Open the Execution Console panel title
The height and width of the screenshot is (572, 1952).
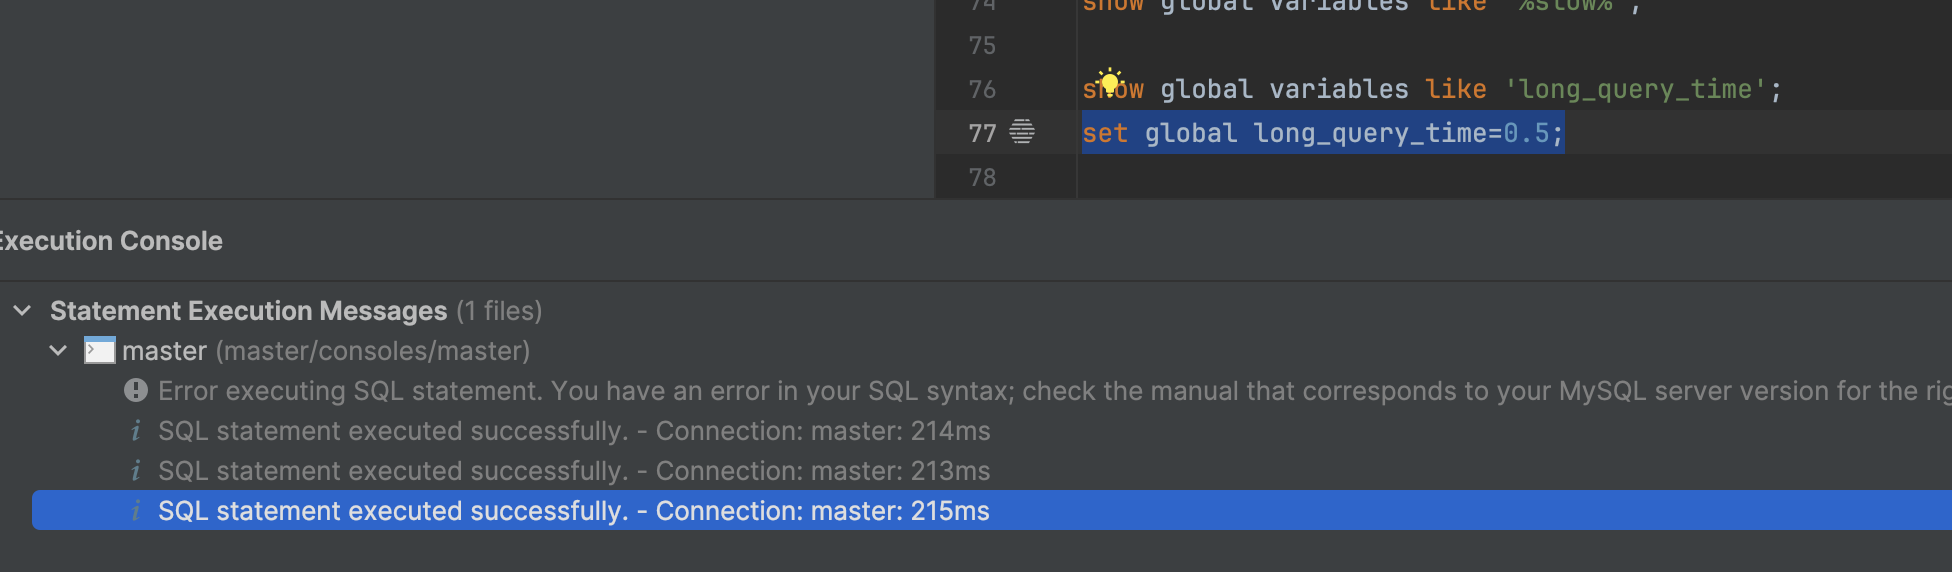[x=110, y=241]
